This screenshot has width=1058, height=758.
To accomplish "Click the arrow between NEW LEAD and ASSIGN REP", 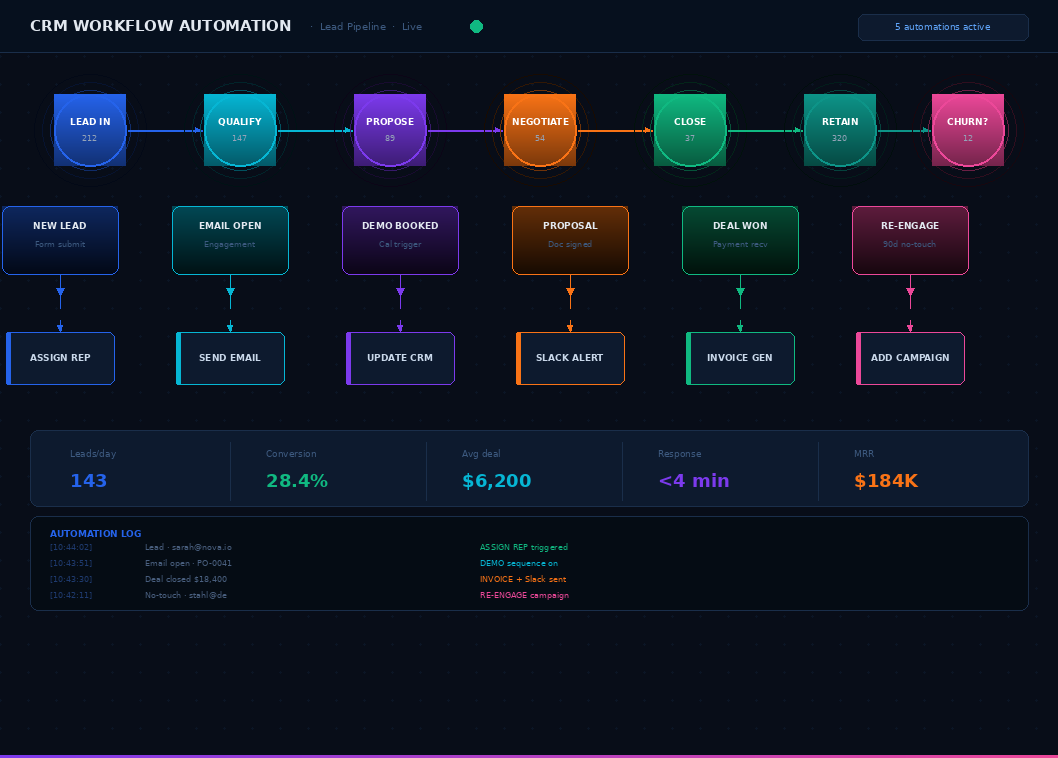I will 61,304.
